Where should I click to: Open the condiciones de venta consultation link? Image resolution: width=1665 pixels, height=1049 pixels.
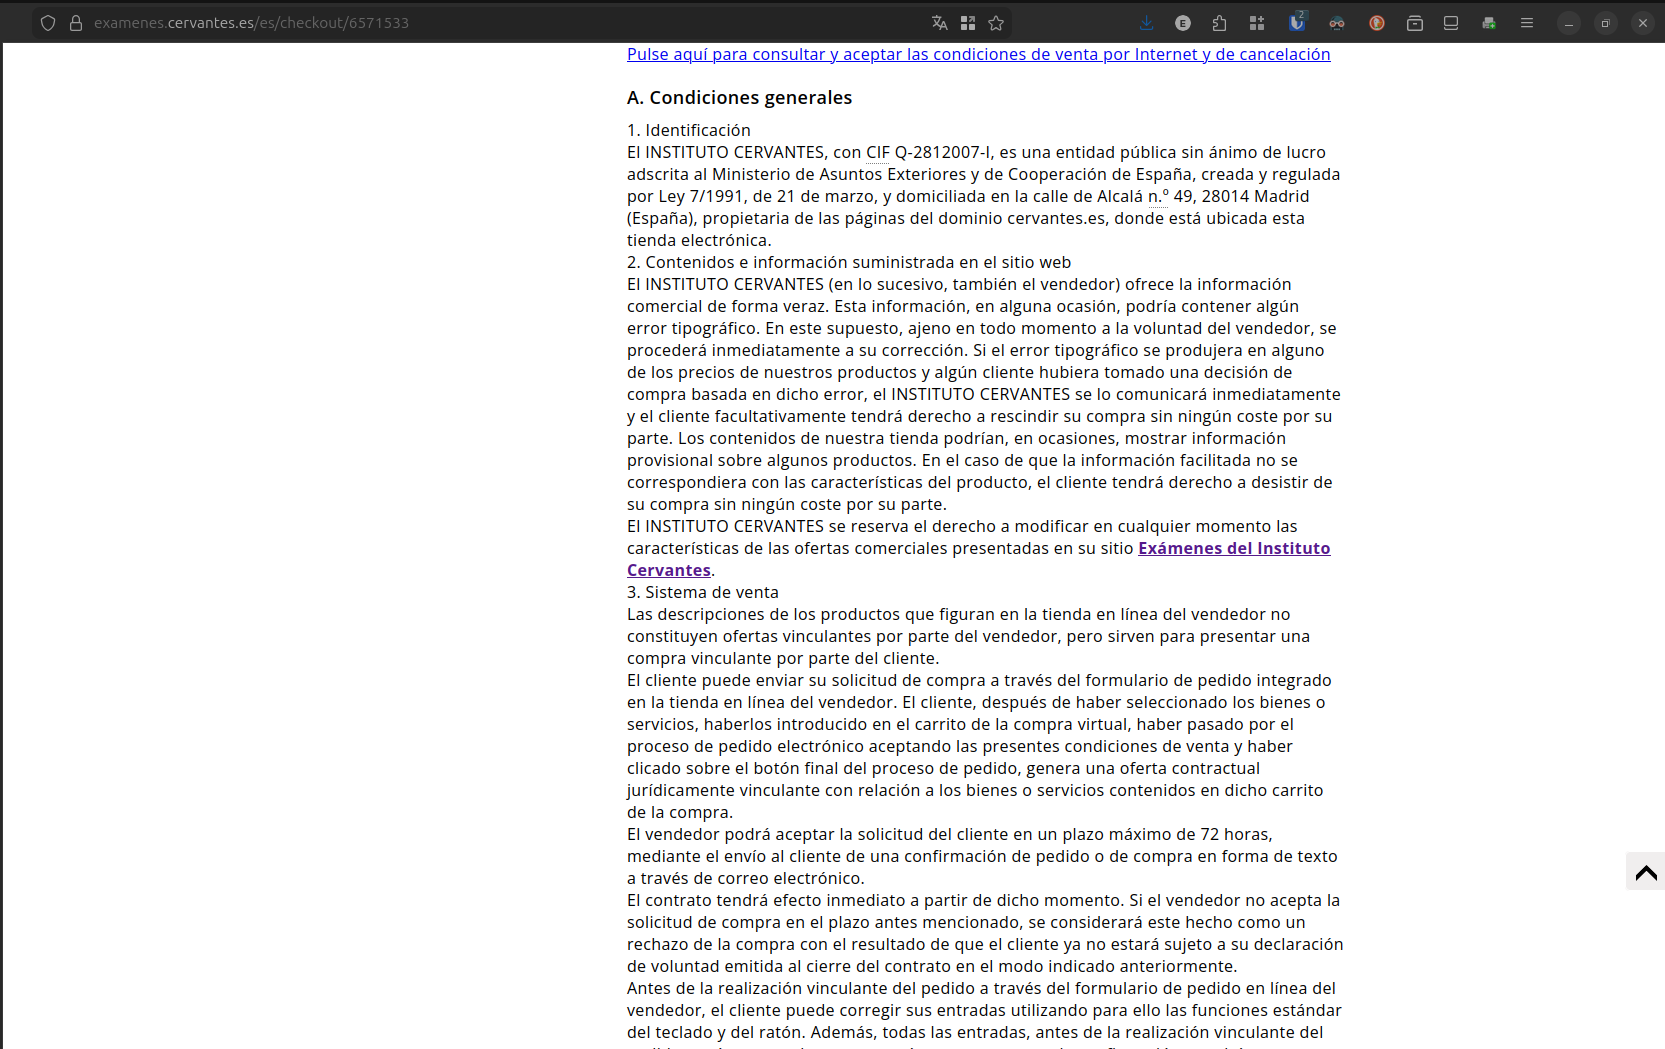point(978,54)
